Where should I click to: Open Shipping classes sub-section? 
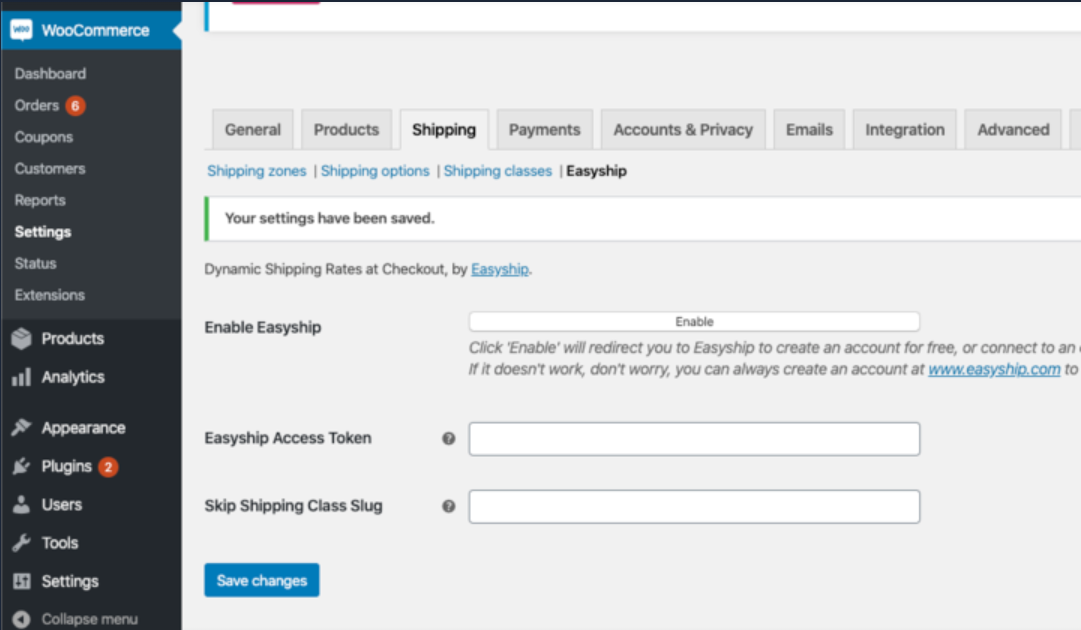click(498, 171)
